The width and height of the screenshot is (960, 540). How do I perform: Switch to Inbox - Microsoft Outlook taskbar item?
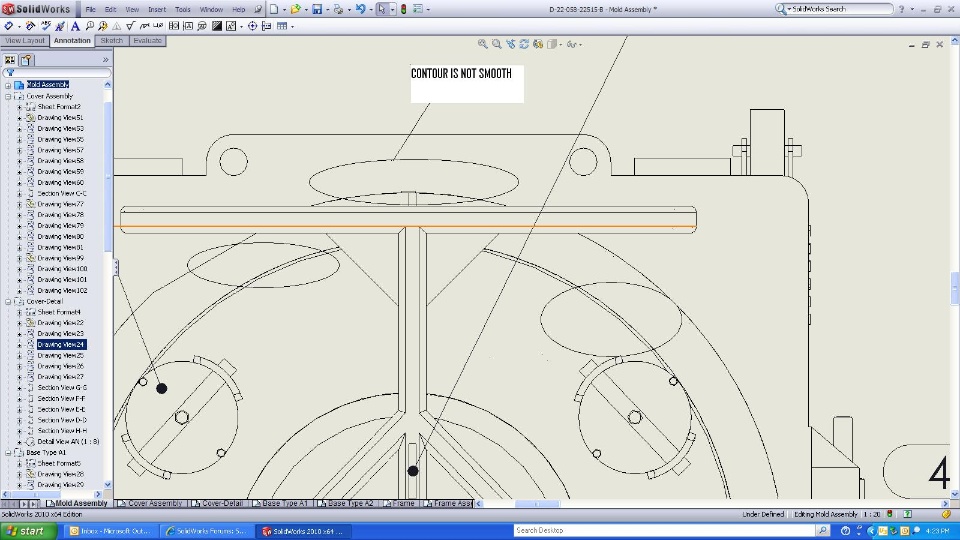point(110,531)
